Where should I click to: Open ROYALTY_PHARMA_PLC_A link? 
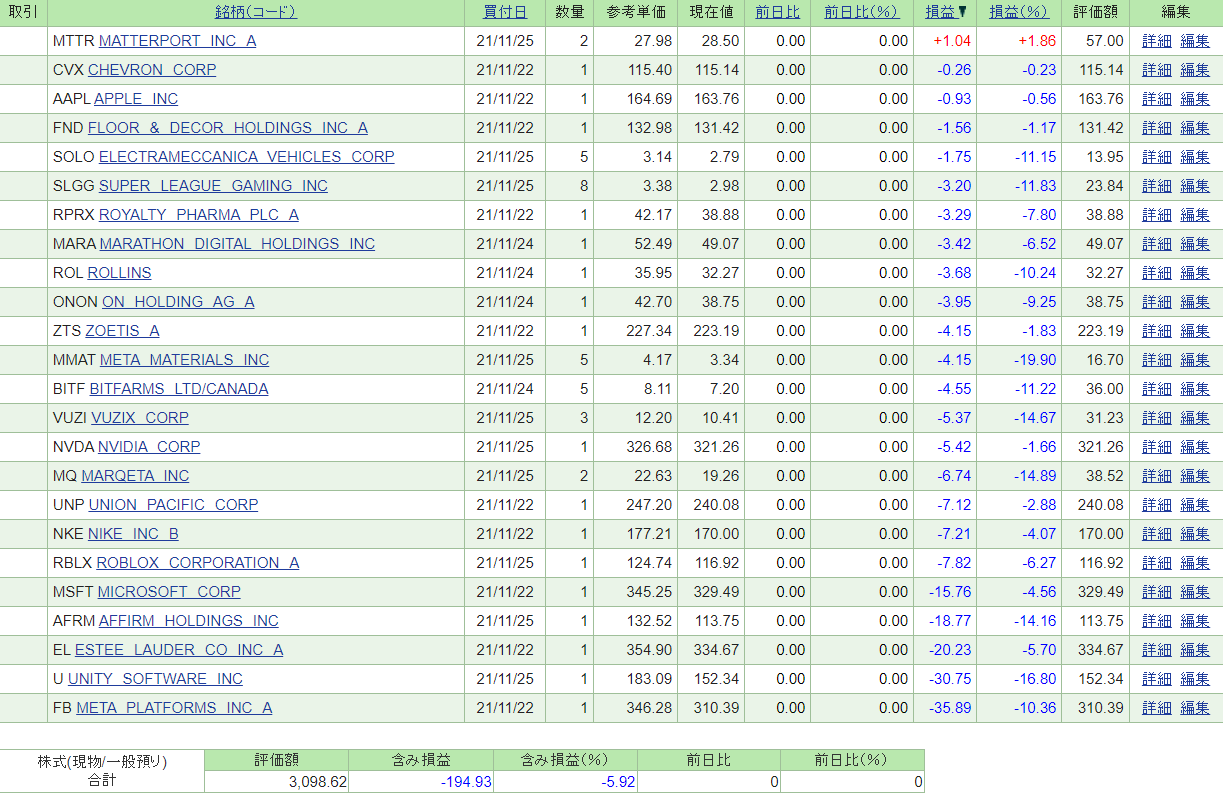(x=199, y=215)
